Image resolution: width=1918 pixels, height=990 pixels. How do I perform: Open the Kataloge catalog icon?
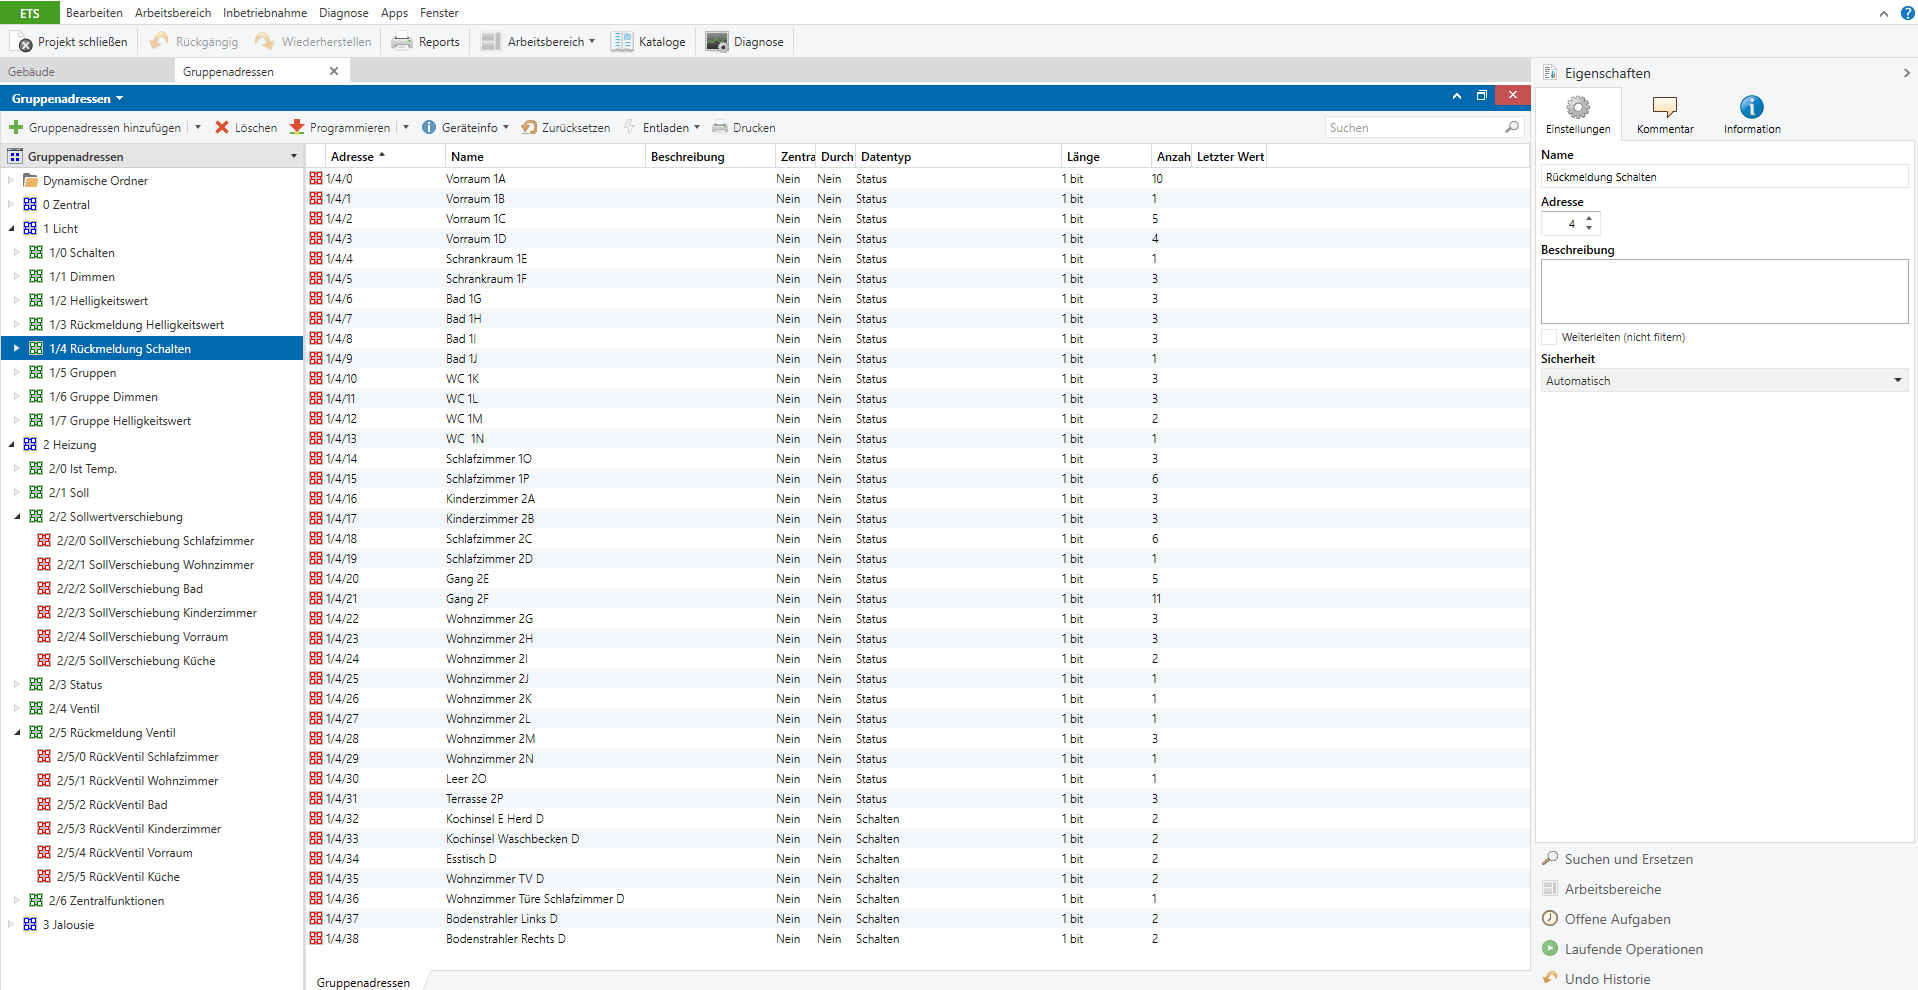click(x=622, y=41)
